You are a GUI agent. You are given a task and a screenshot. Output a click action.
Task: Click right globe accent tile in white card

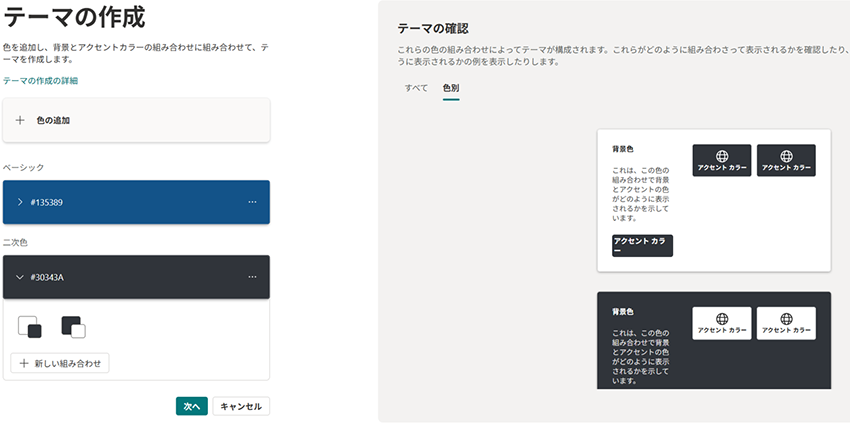tap(786, 160)
